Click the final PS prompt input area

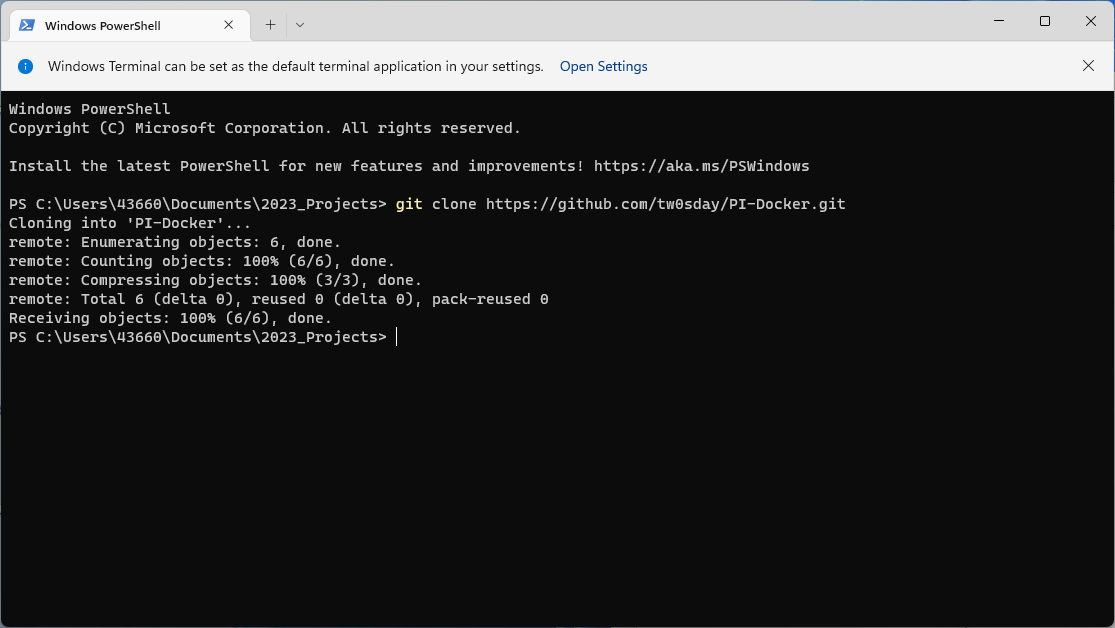click(x=397, y=337)
